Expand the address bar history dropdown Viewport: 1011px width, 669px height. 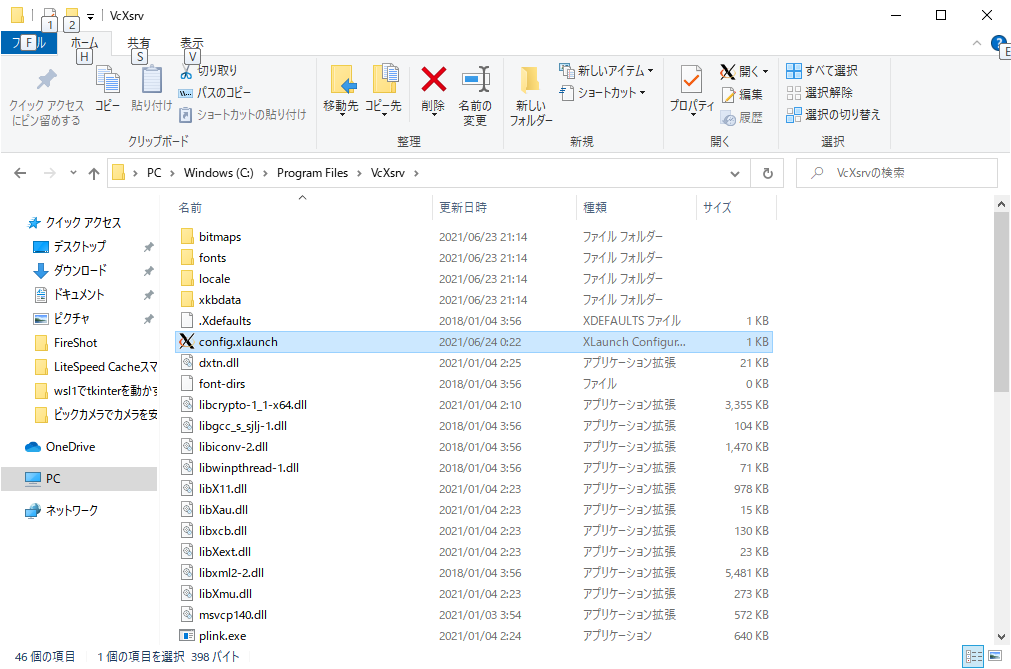coord(734,173)
